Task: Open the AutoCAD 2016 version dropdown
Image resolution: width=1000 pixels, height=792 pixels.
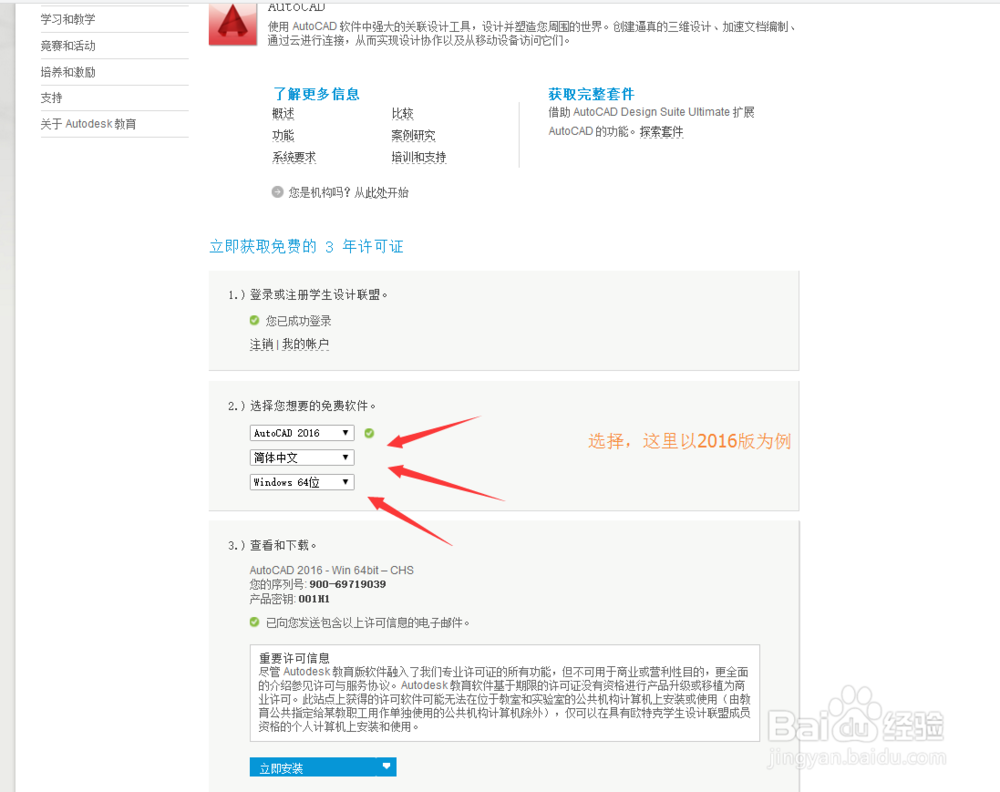Action: point(302,433)
